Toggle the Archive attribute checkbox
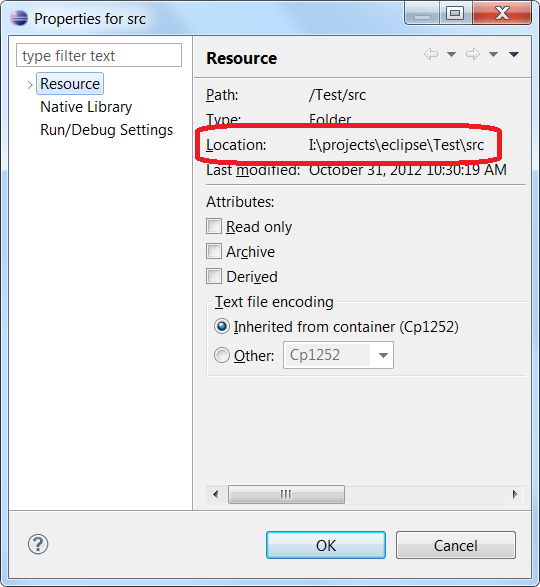Image resolution: width=540 pixels, height=587 pixels. 214,251
